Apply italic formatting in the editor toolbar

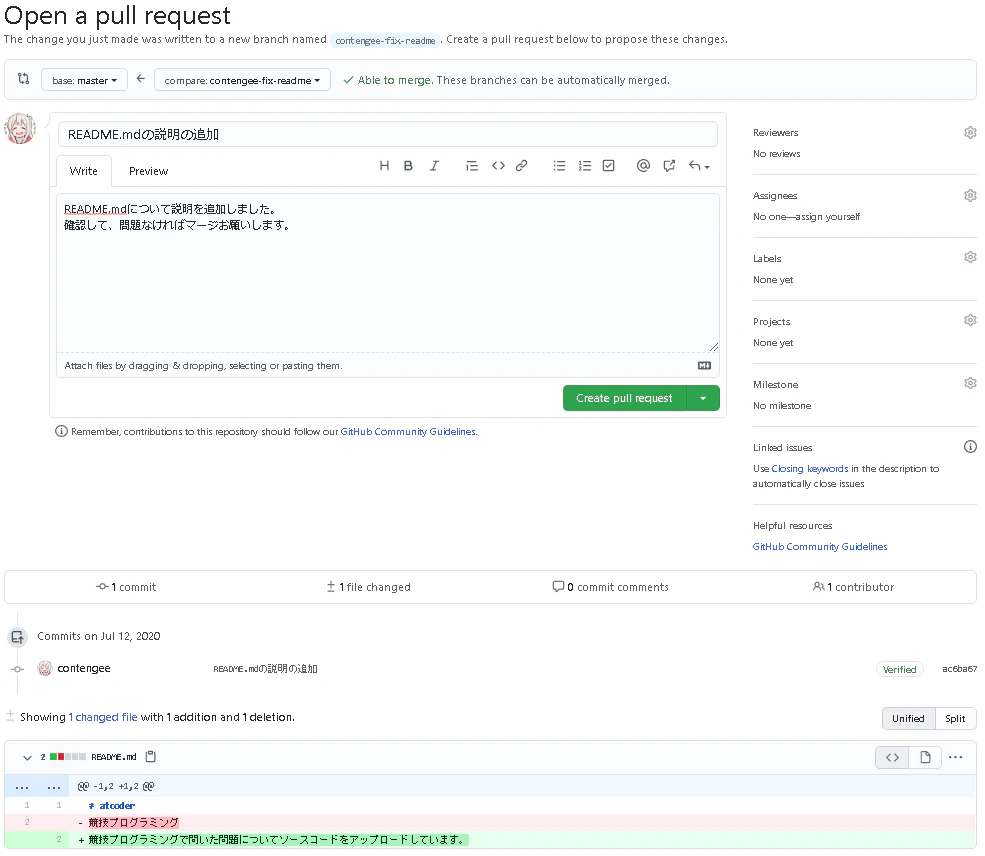[434, 166]
